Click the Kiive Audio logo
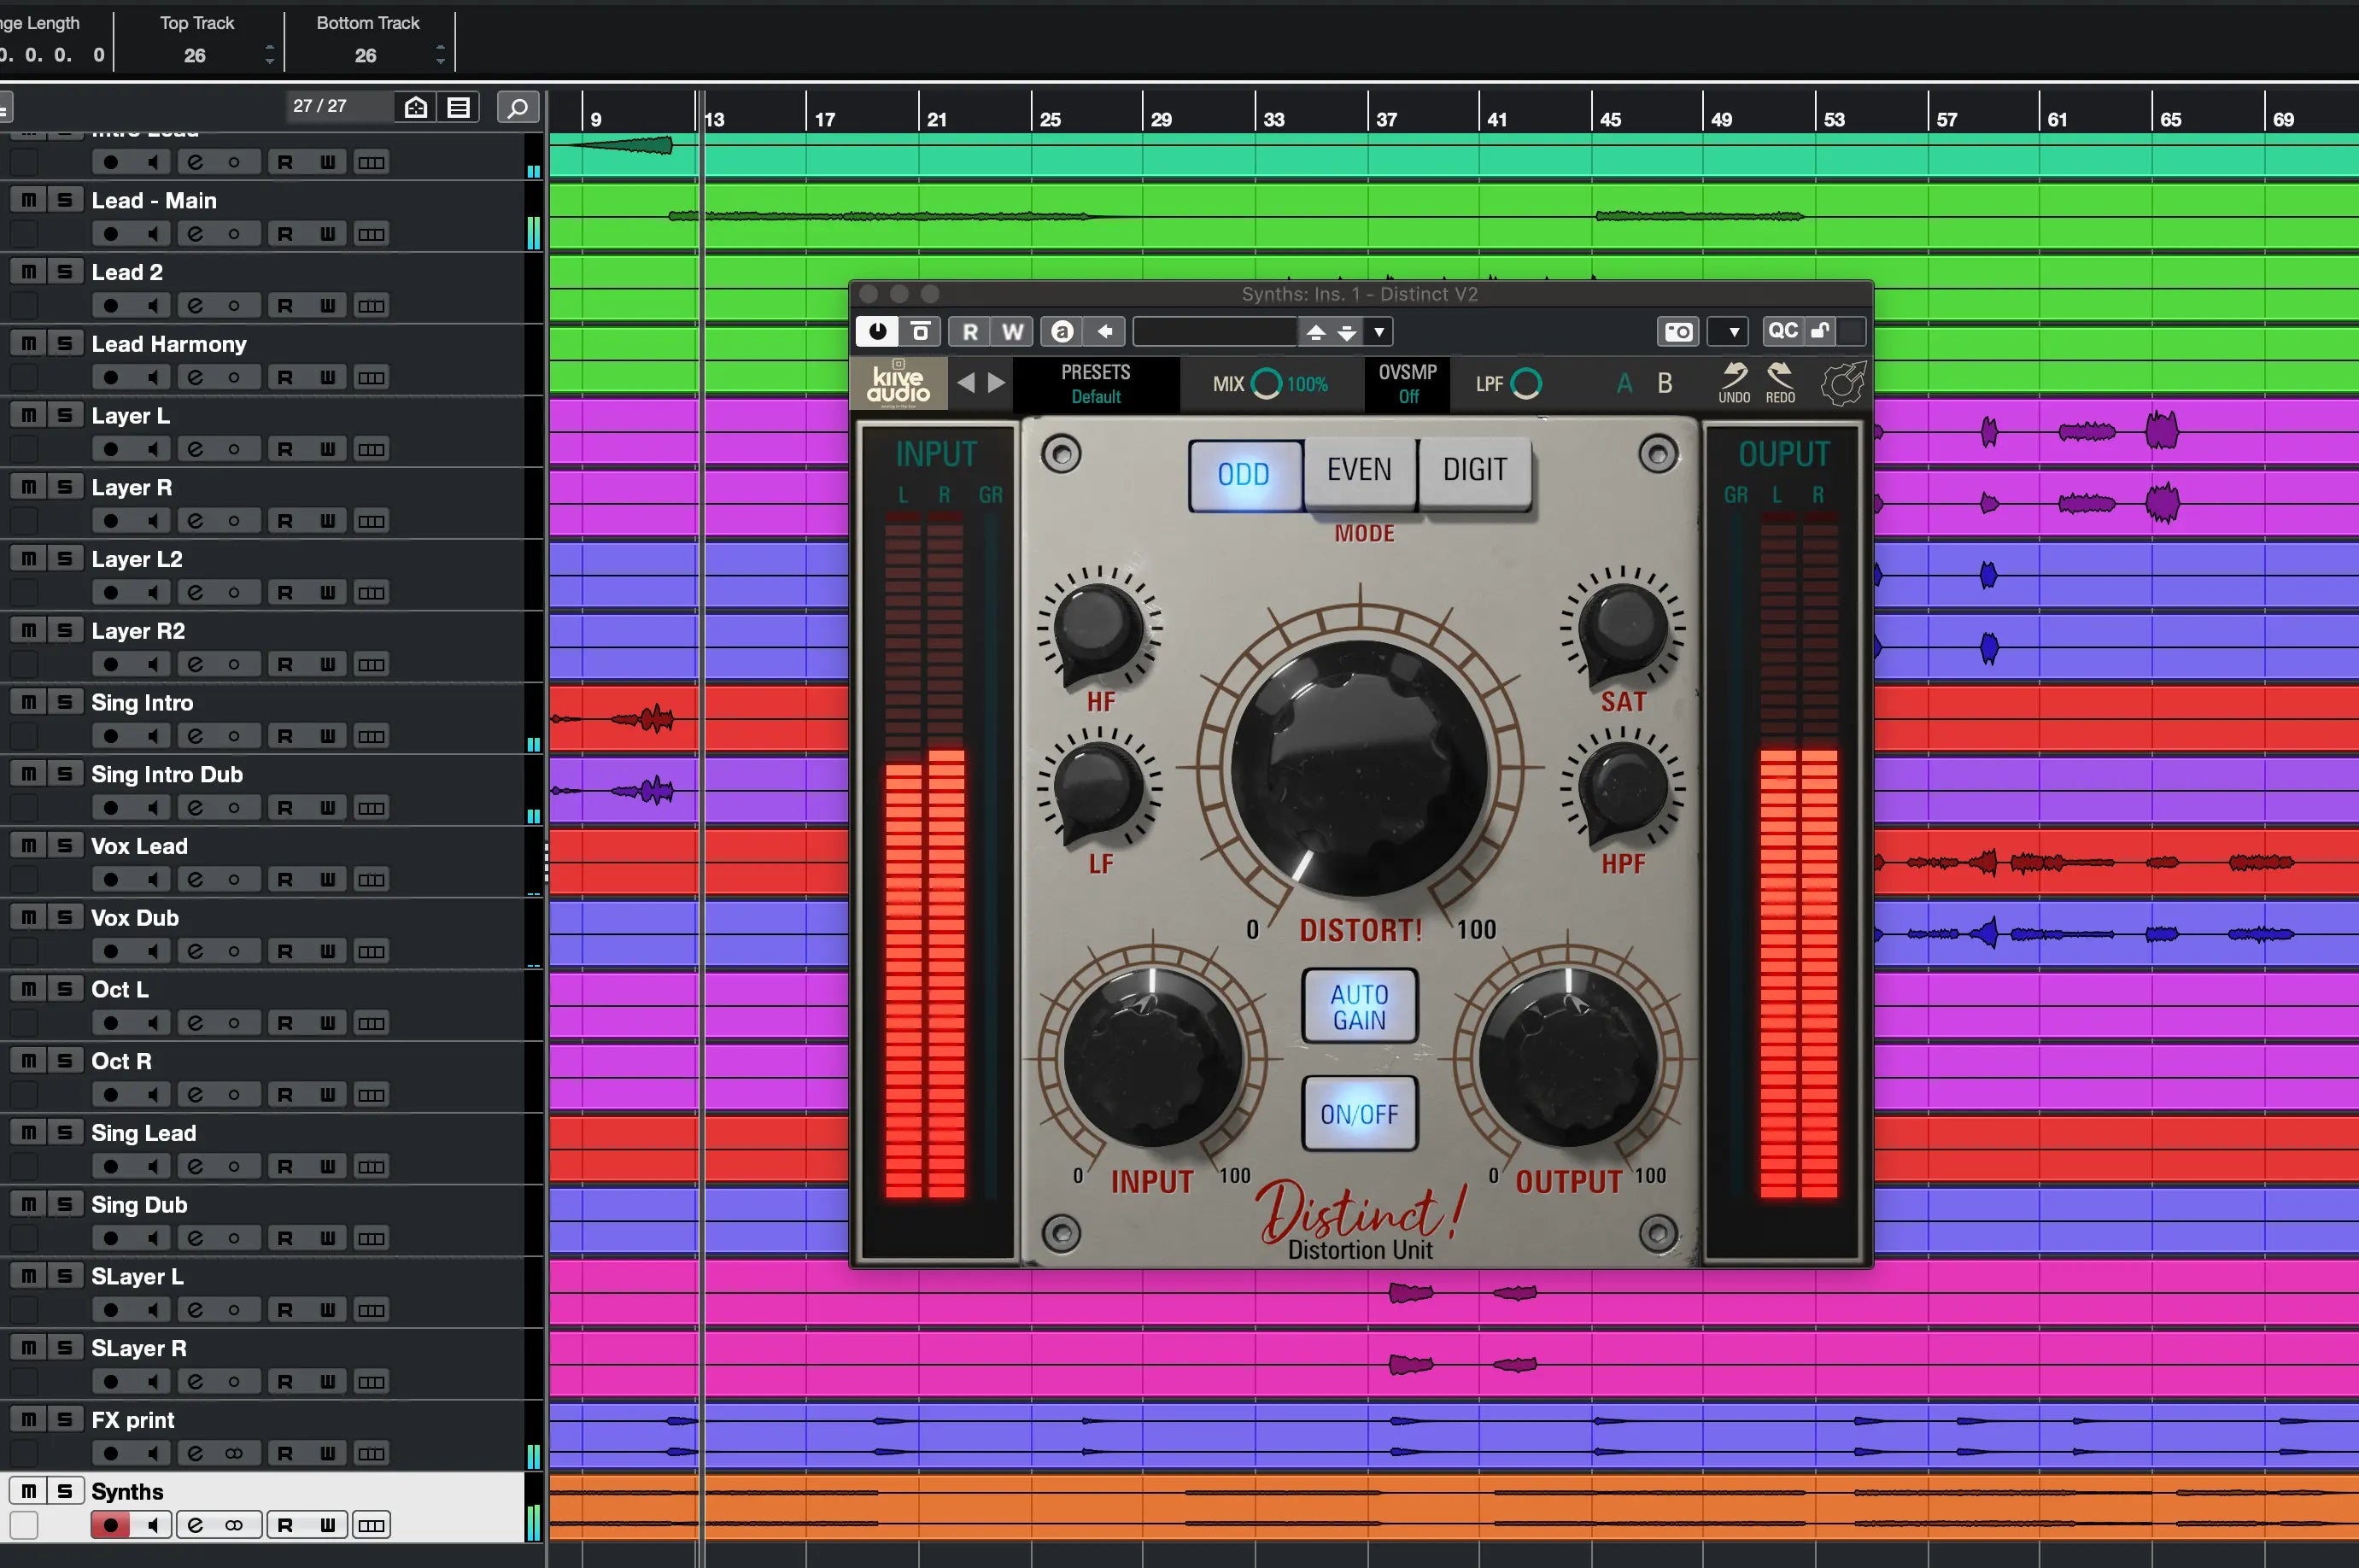This screenshot has width=2359, height=1568. point(898,384)
